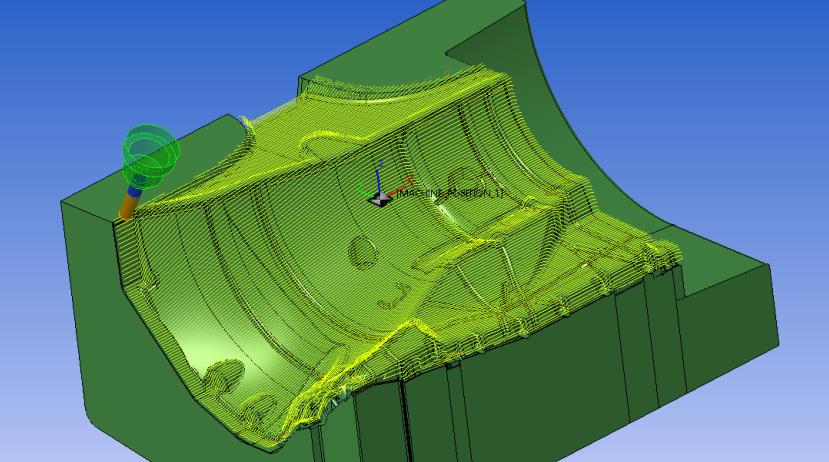Click empty blue background in top-left corner

click(40, 30)
